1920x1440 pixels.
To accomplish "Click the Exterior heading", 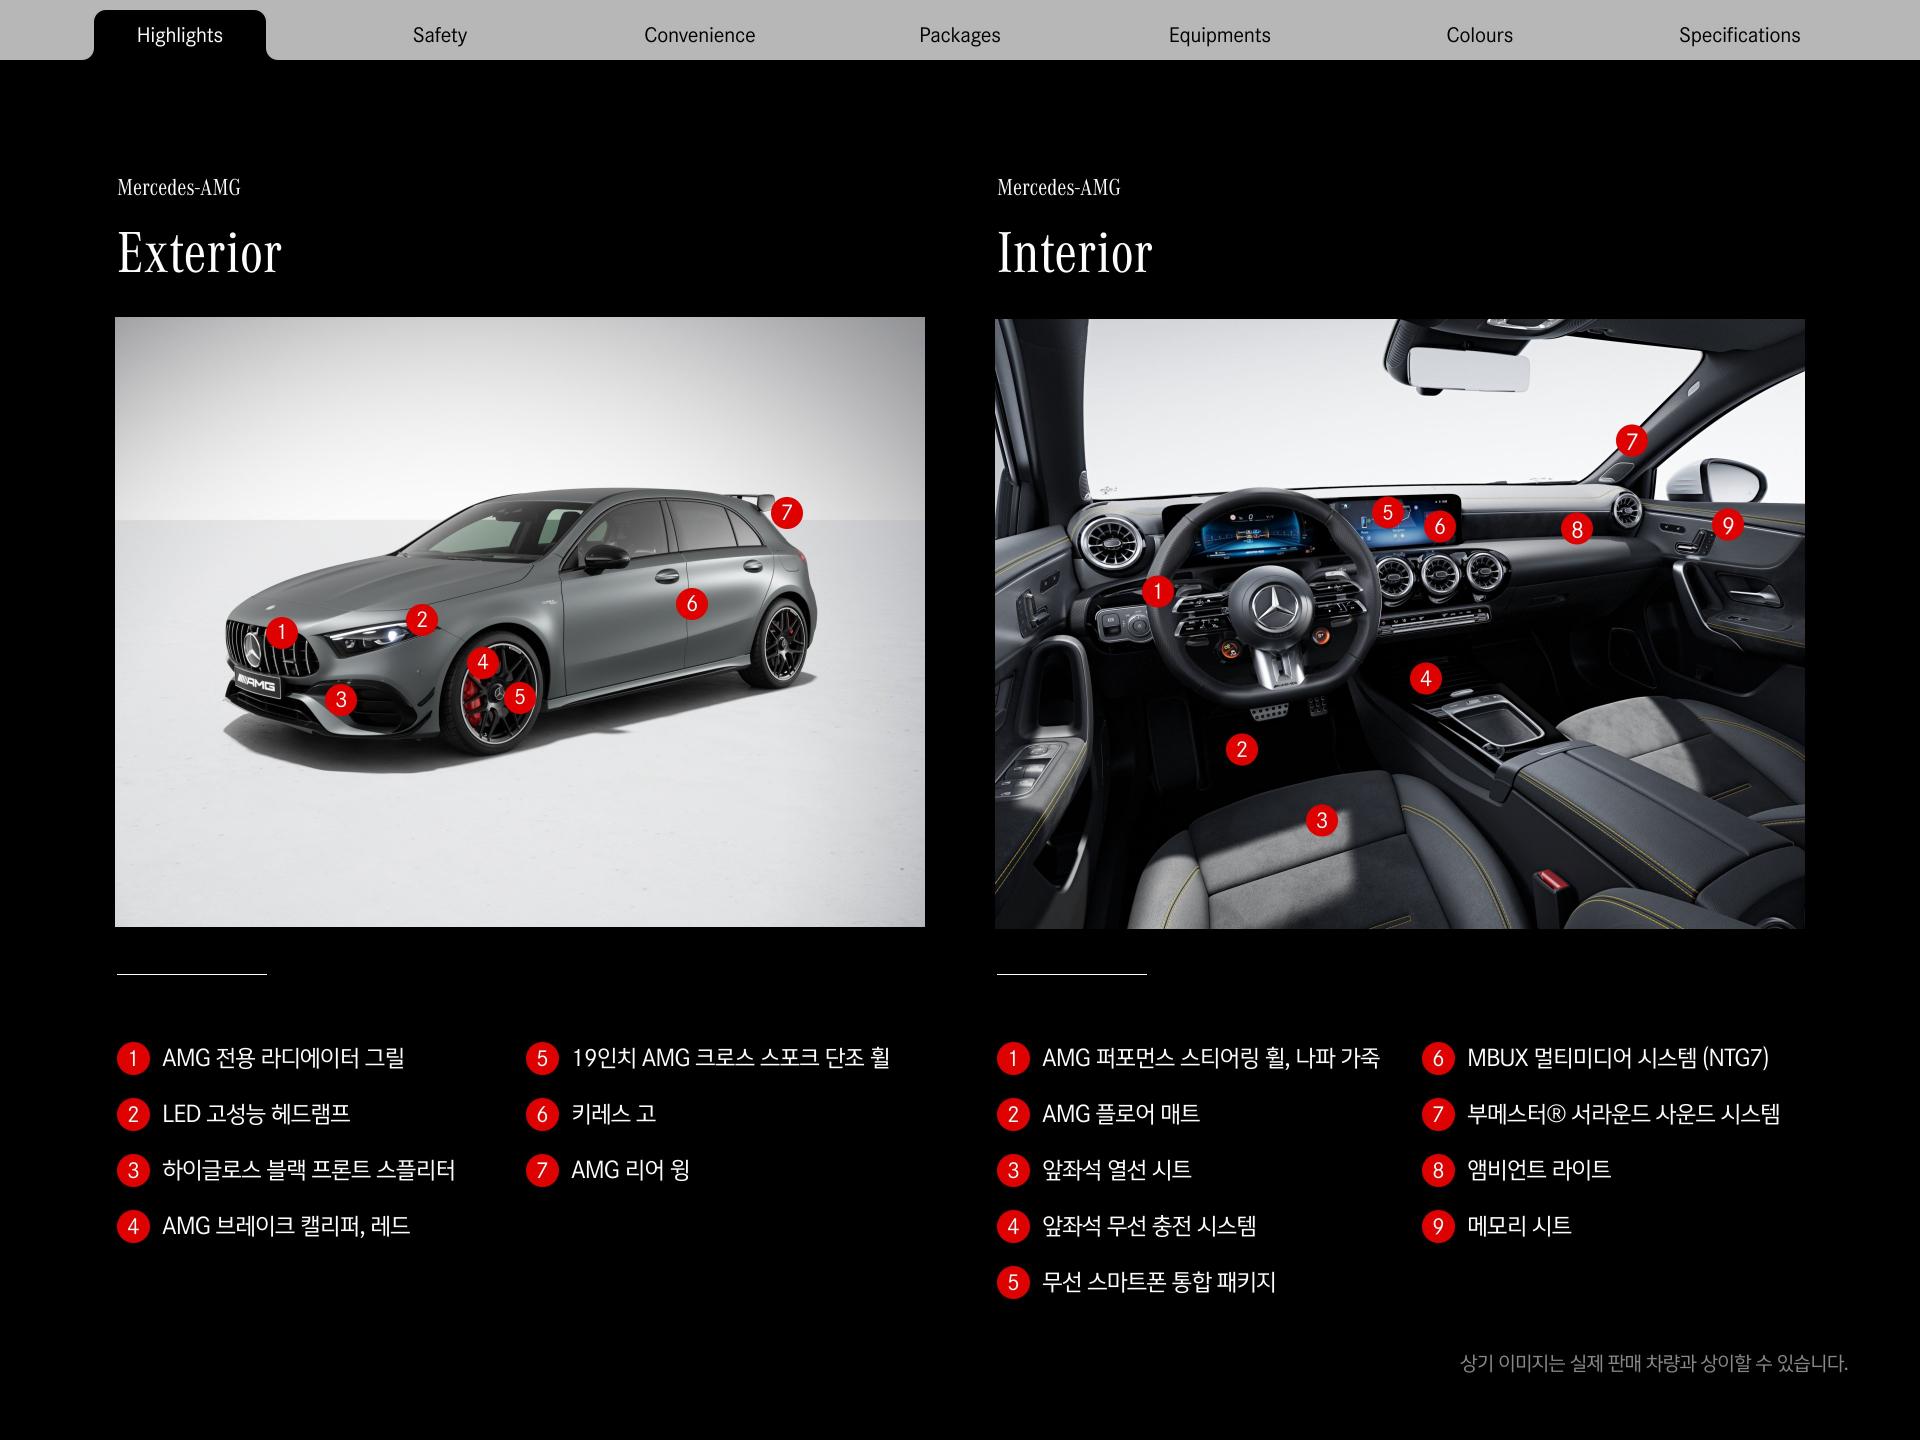I will click(200, 253).
